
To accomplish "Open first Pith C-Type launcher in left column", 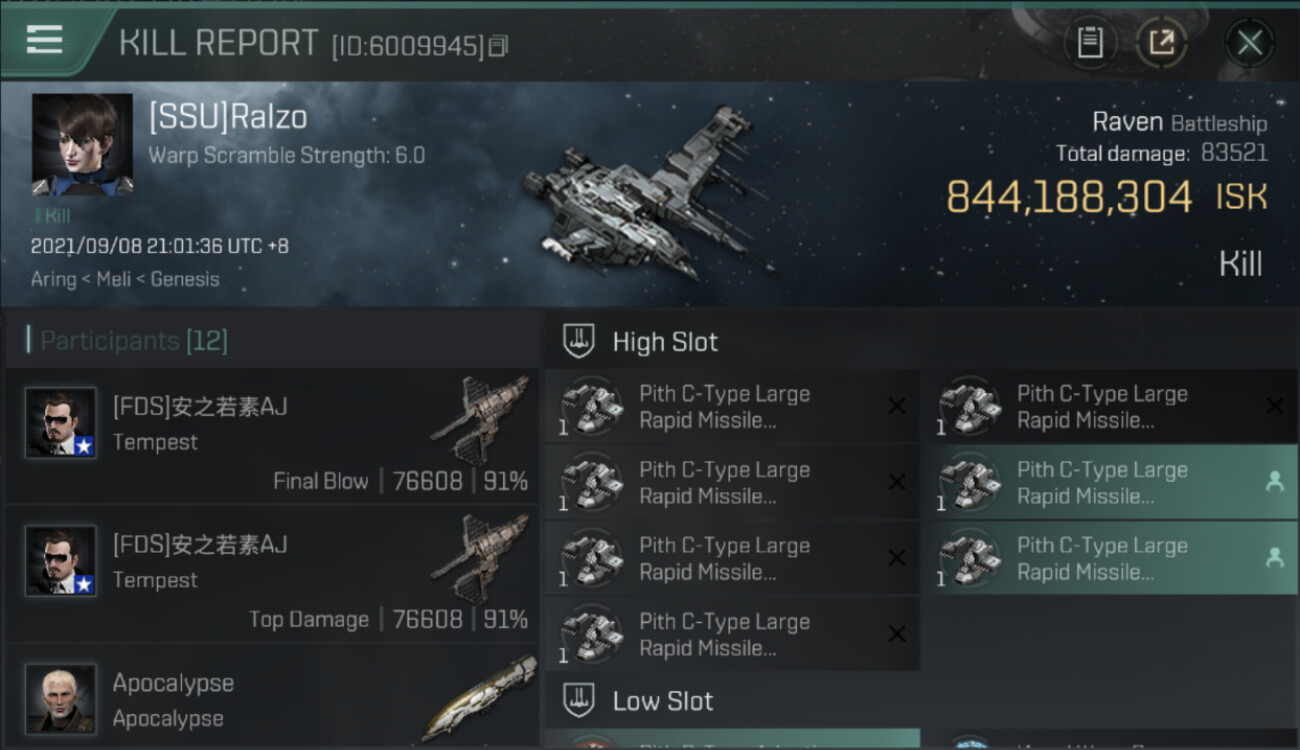I will tap(732, 406).
